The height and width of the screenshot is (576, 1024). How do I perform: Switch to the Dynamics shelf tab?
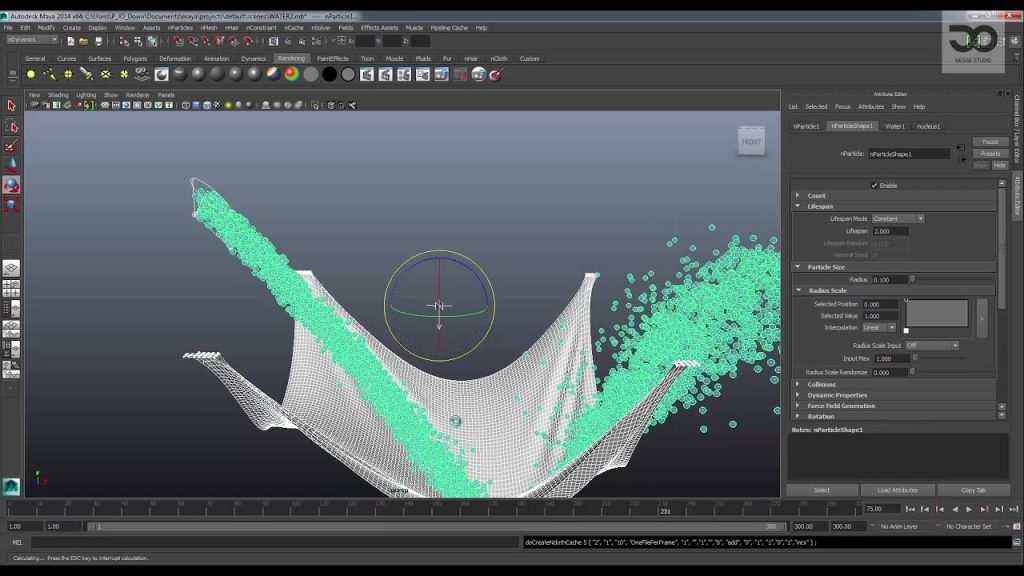point(253,59)
